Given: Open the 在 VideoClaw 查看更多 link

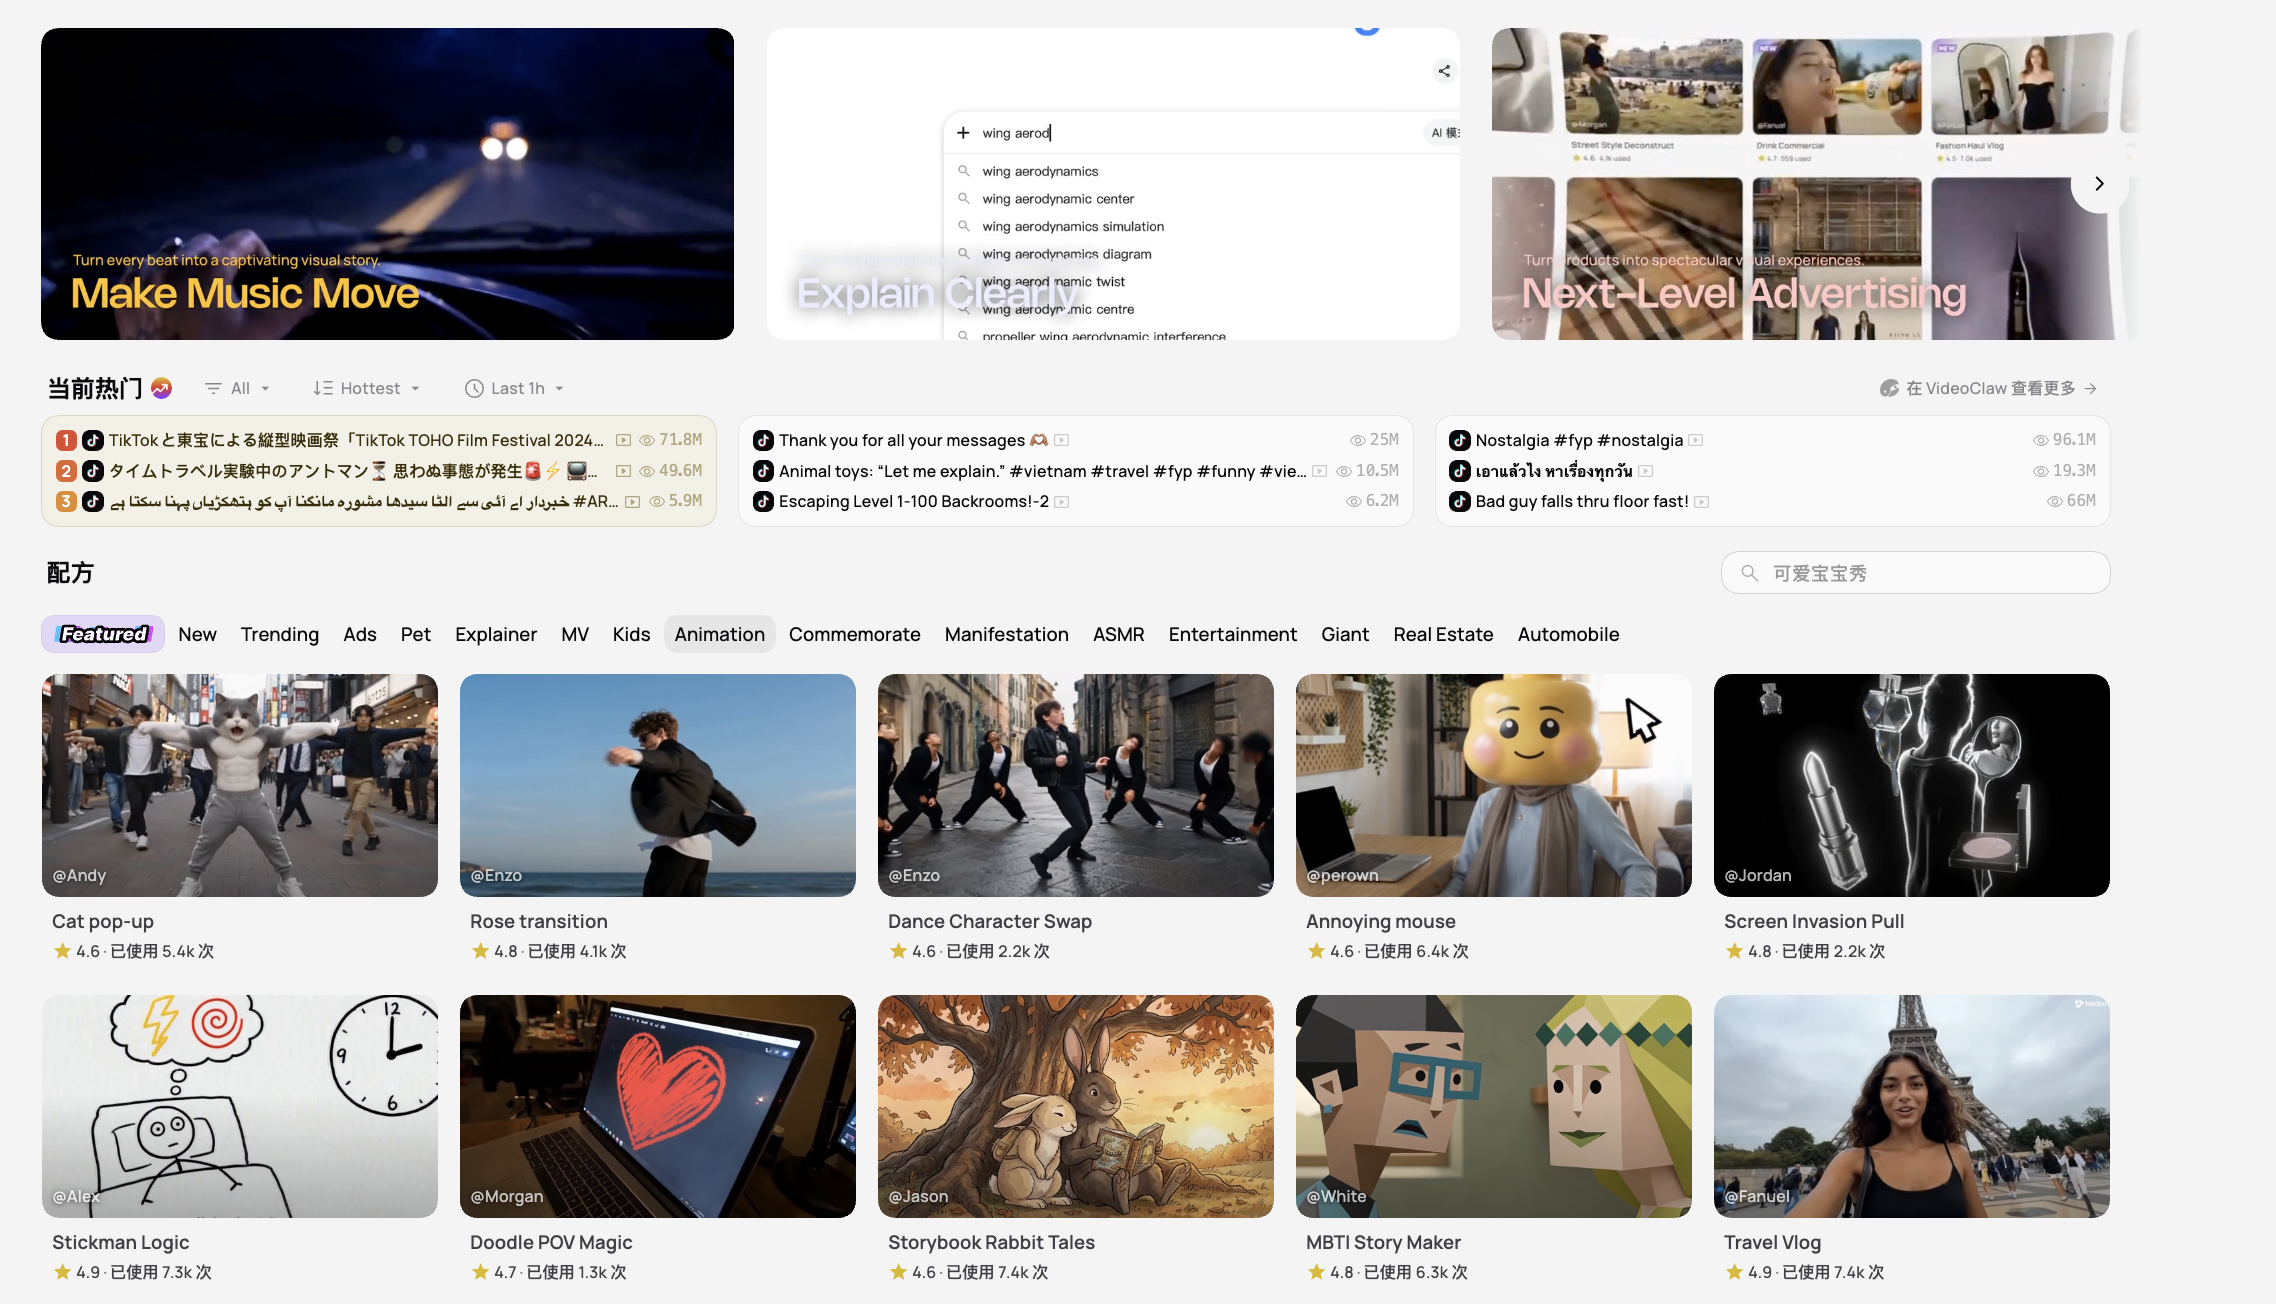Looking at the screenshot, I should 1988,388.
